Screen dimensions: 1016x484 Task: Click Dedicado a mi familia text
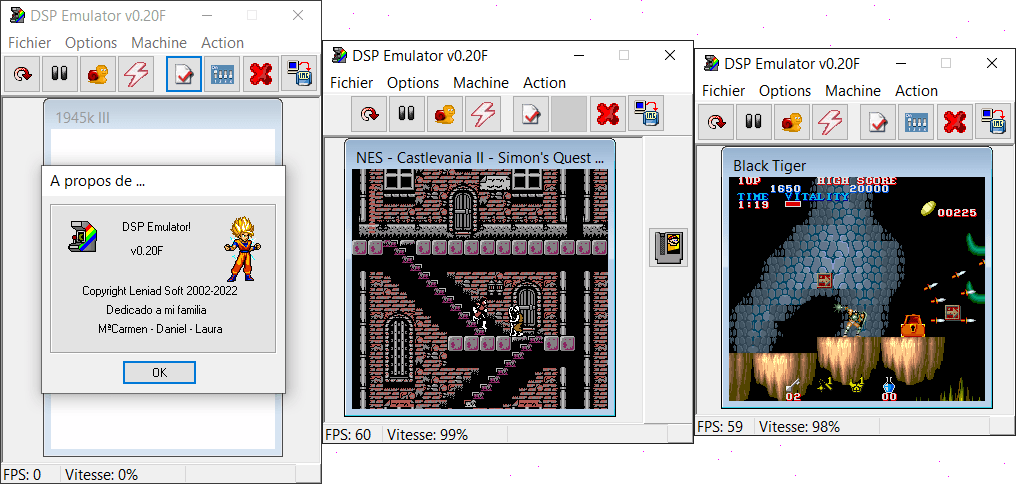coord(156,310)
